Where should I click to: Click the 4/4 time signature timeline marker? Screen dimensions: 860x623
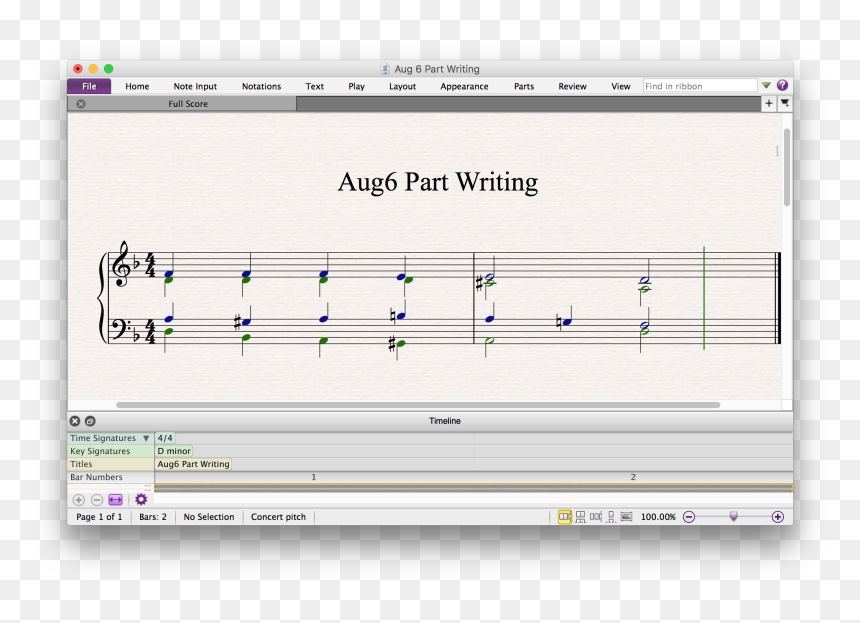point(165,438)
